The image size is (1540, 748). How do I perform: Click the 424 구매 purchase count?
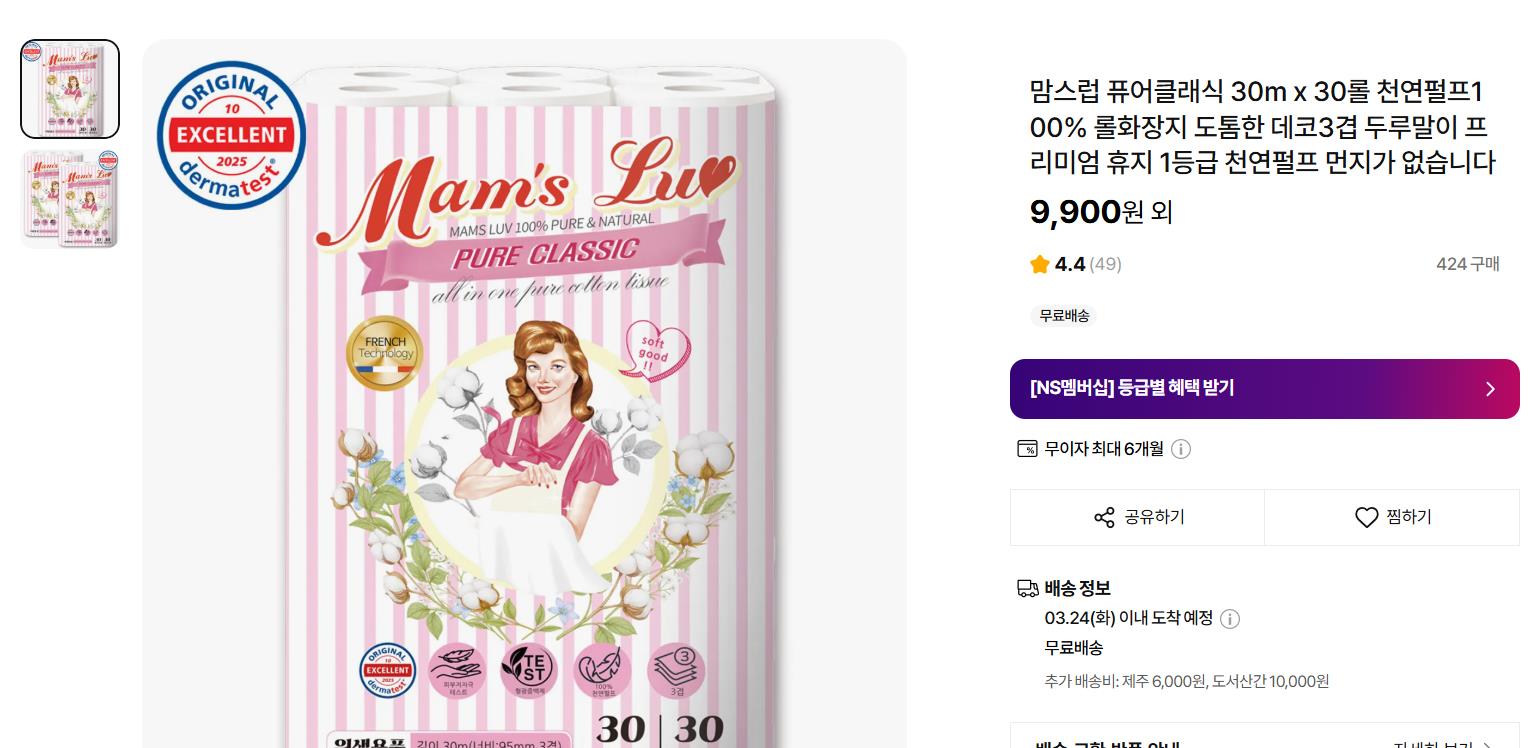[x=1467, y=264]
